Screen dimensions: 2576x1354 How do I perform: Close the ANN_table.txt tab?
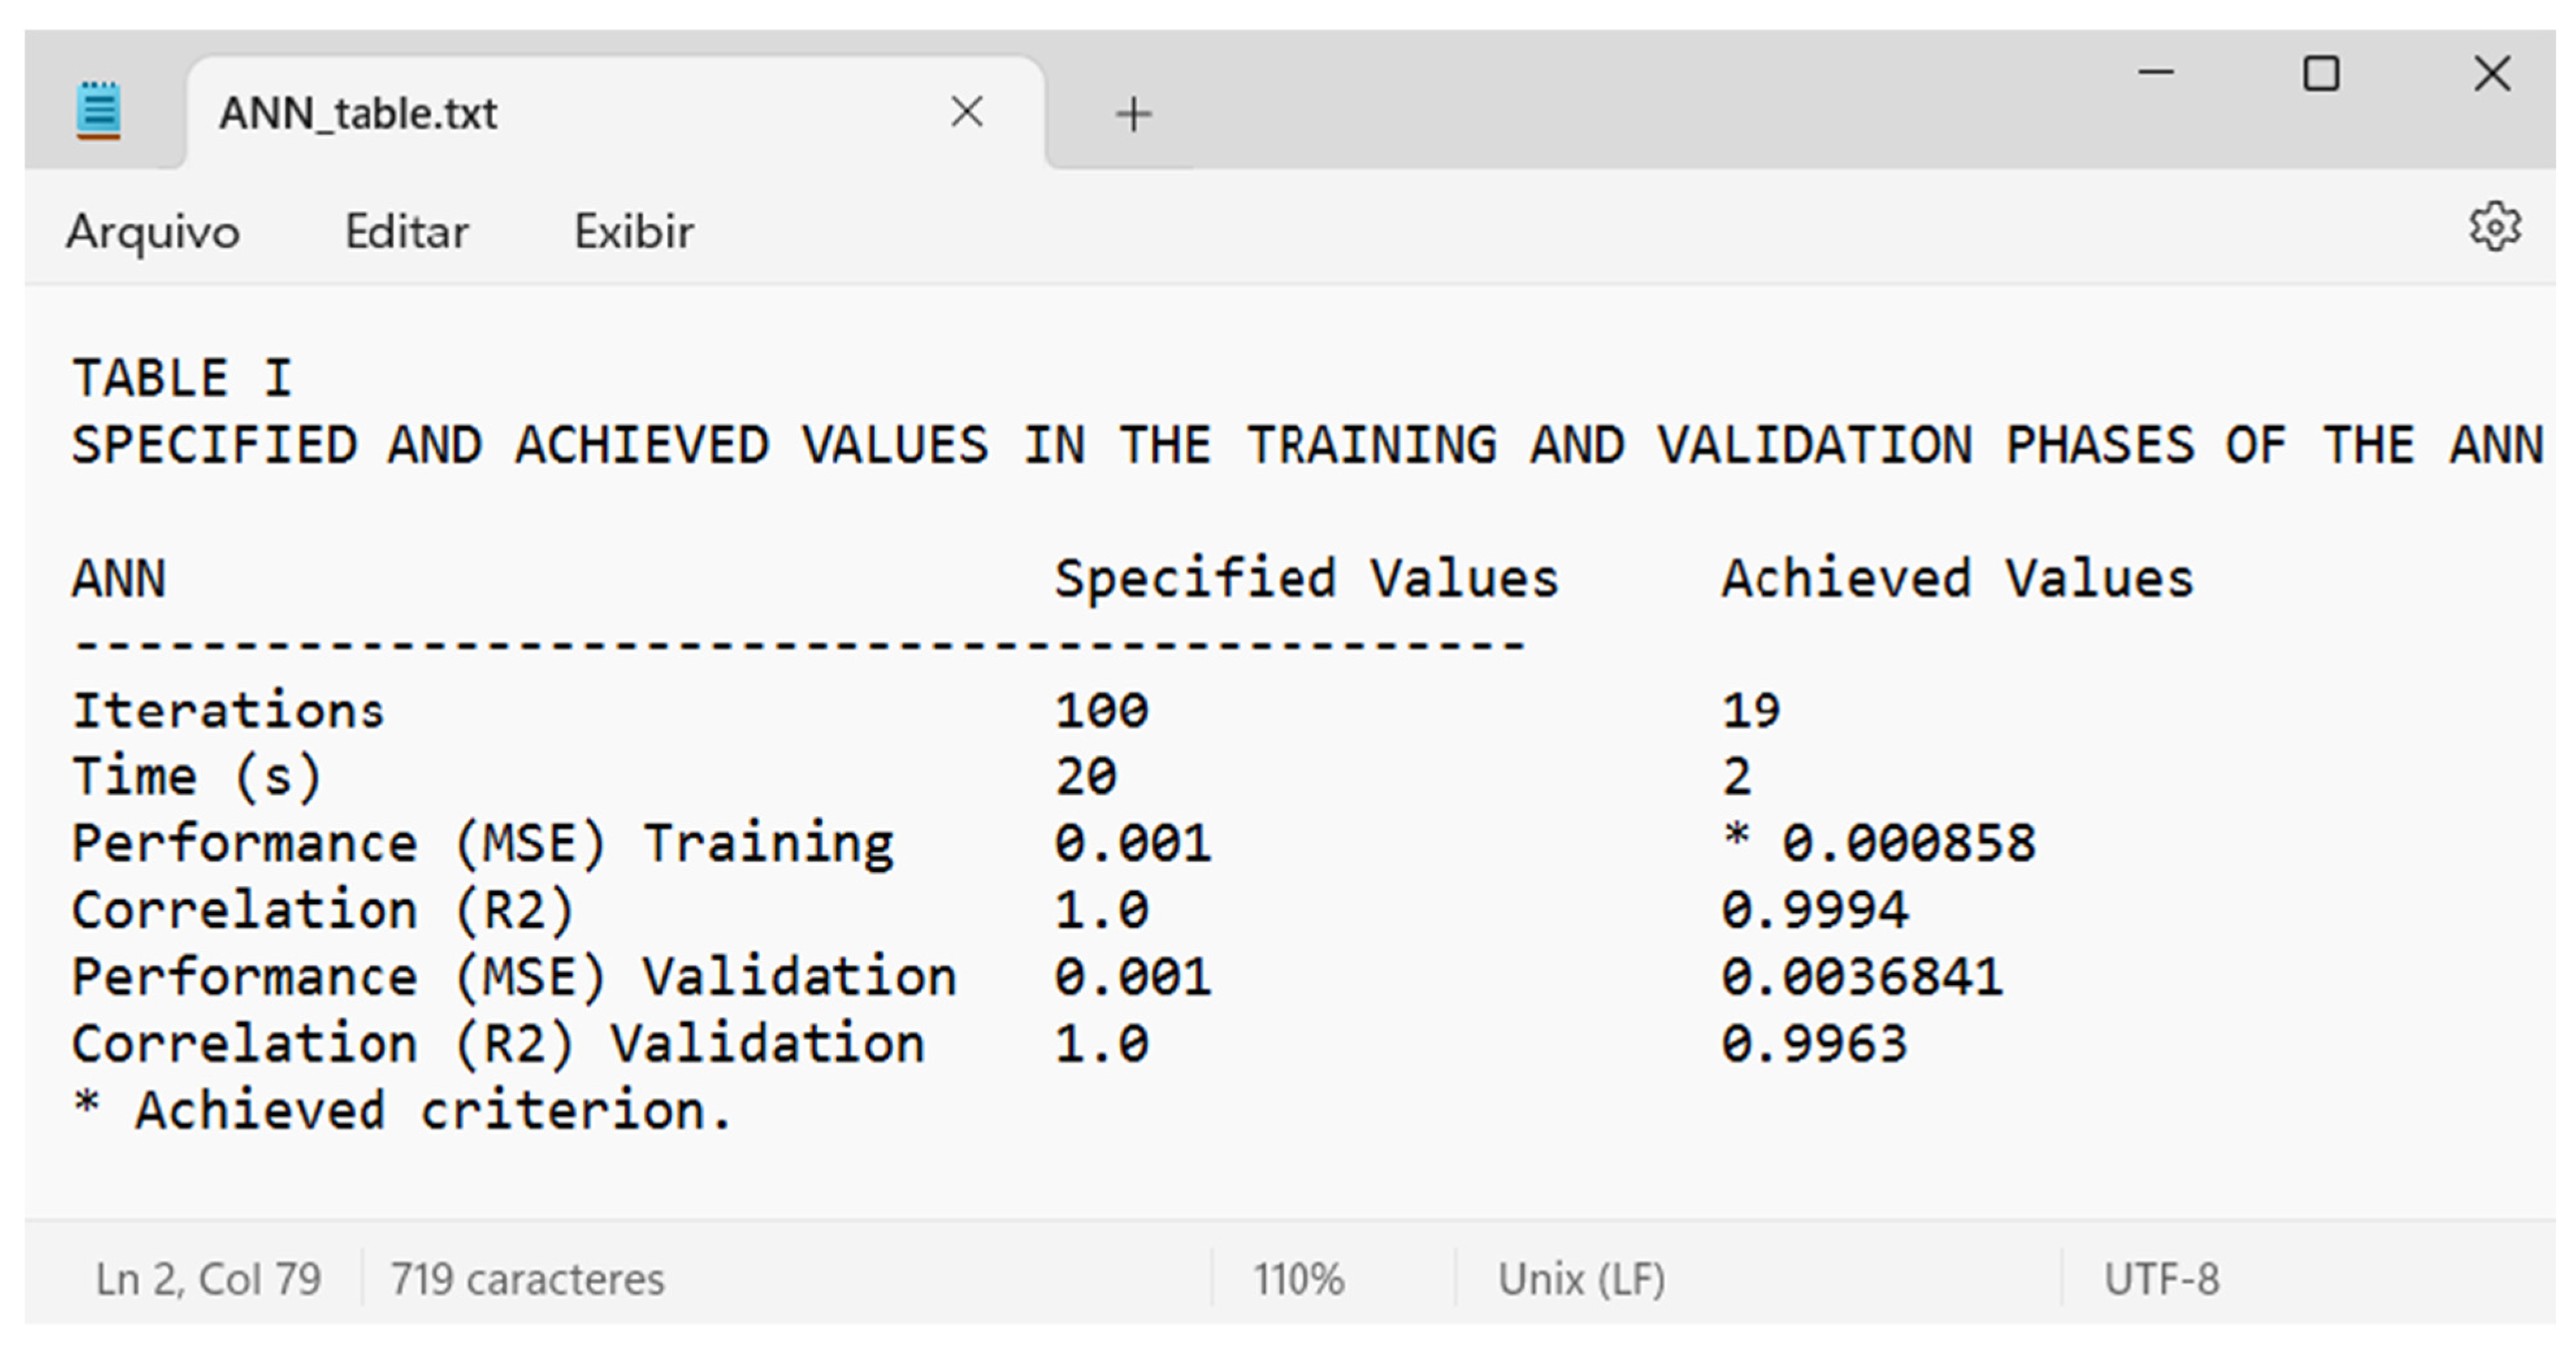(x=966, y=112)
